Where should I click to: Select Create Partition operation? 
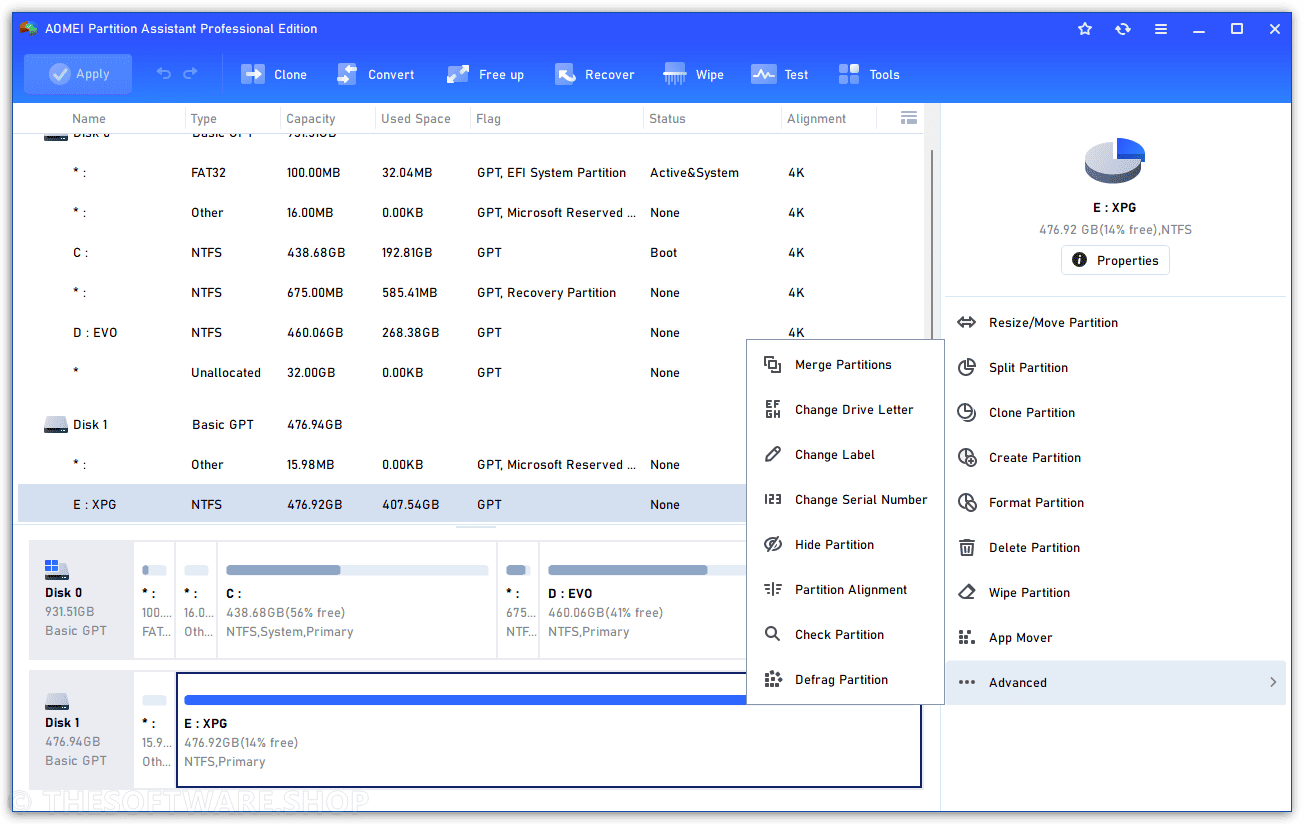(1115, 457)
